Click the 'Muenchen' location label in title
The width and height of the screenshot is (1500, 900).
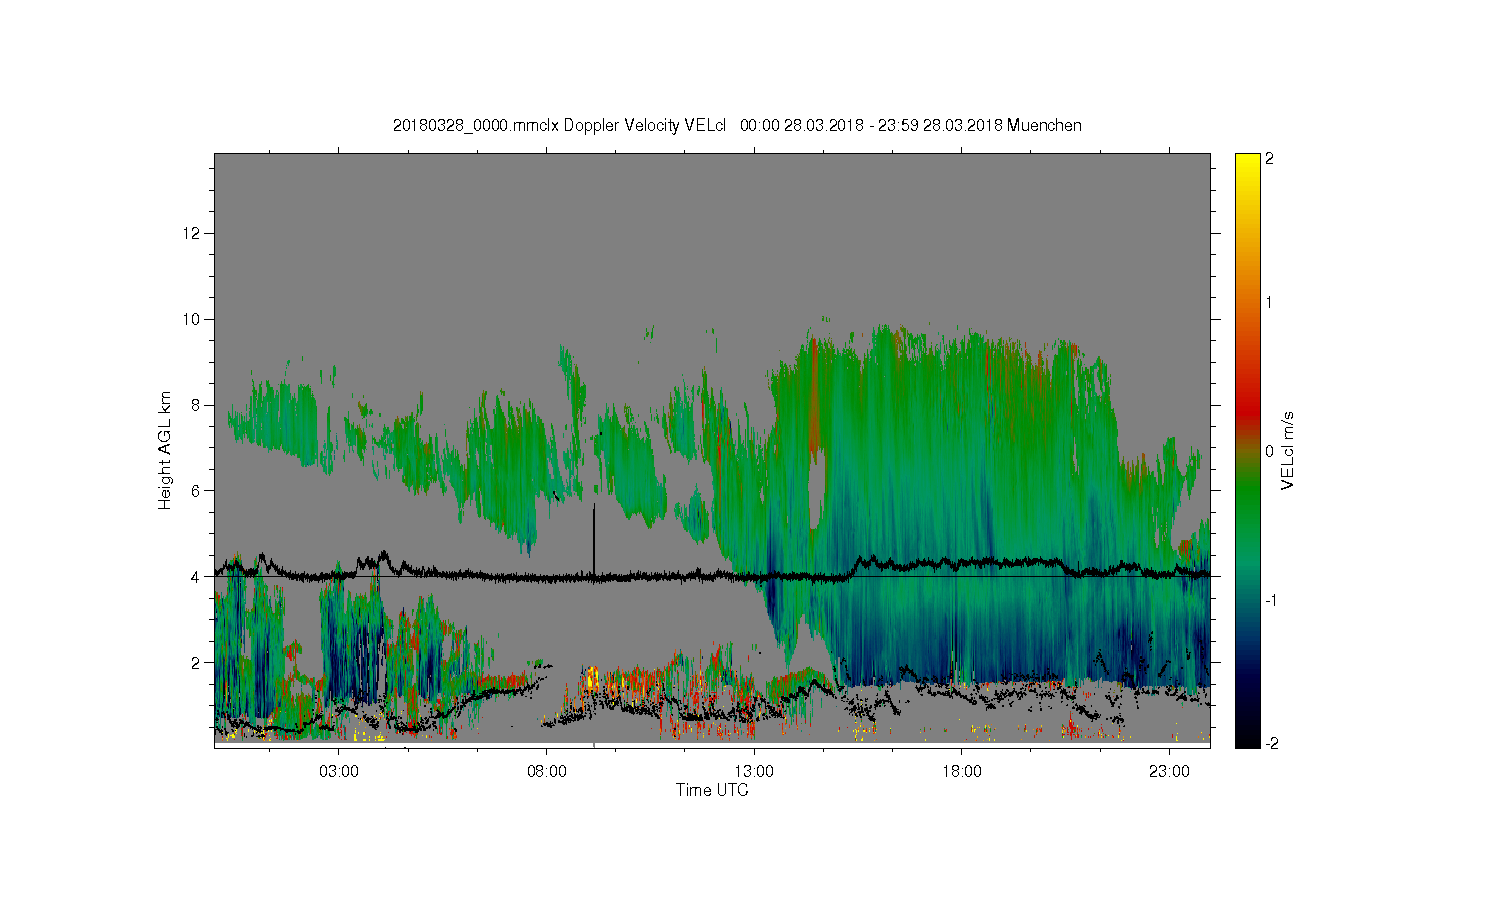point(1044,126)
